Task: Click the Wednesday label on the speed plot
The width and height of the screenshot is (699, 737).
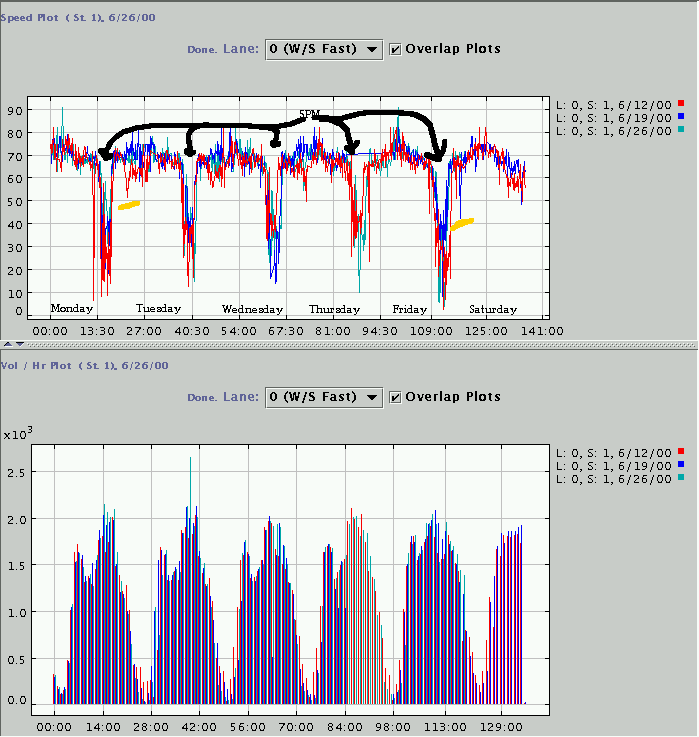Action: click(x=252, y=309)
